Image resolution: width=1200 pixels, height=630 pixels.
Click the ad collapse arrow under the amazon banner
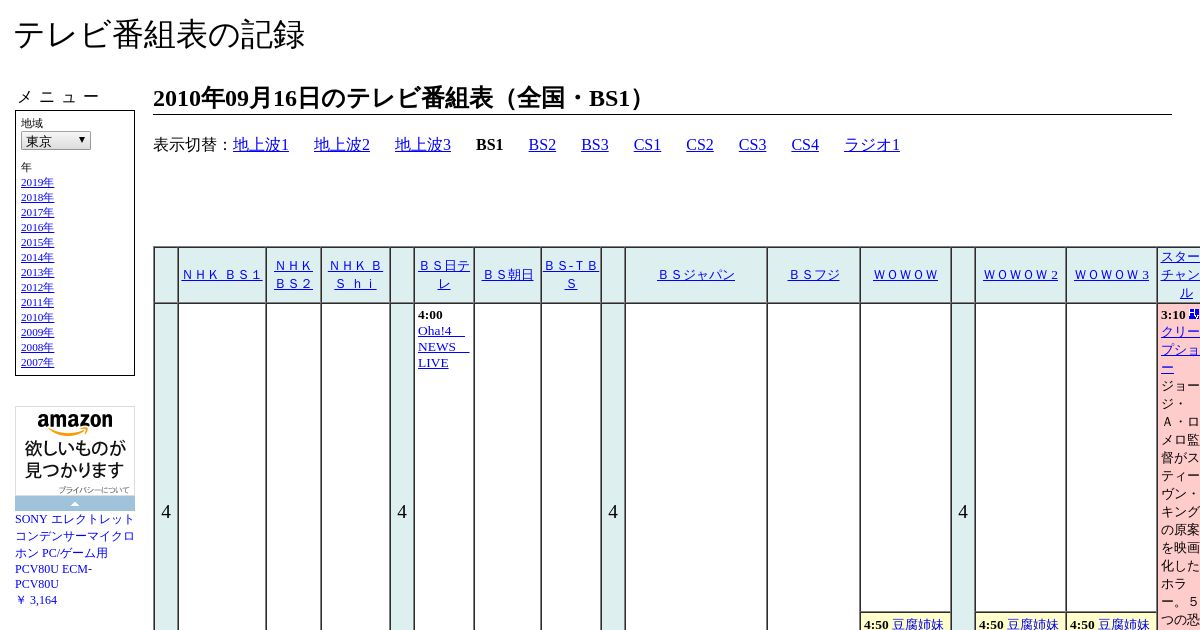(75, 503)
